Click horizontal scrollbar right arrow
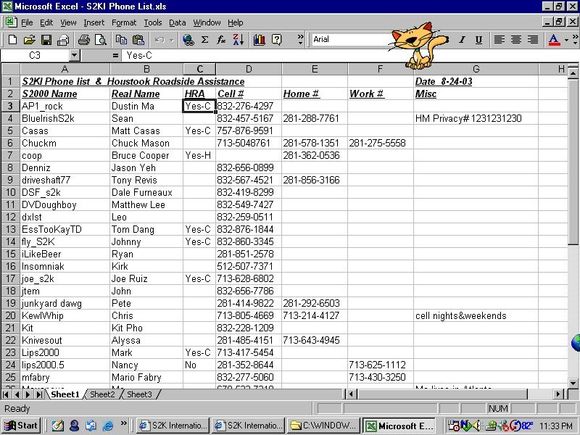 click(559, 394)
